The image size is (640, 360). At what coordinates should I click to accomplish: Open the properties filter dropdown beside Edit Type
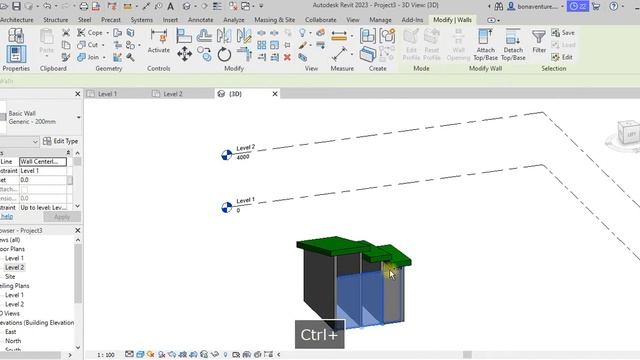35,142
